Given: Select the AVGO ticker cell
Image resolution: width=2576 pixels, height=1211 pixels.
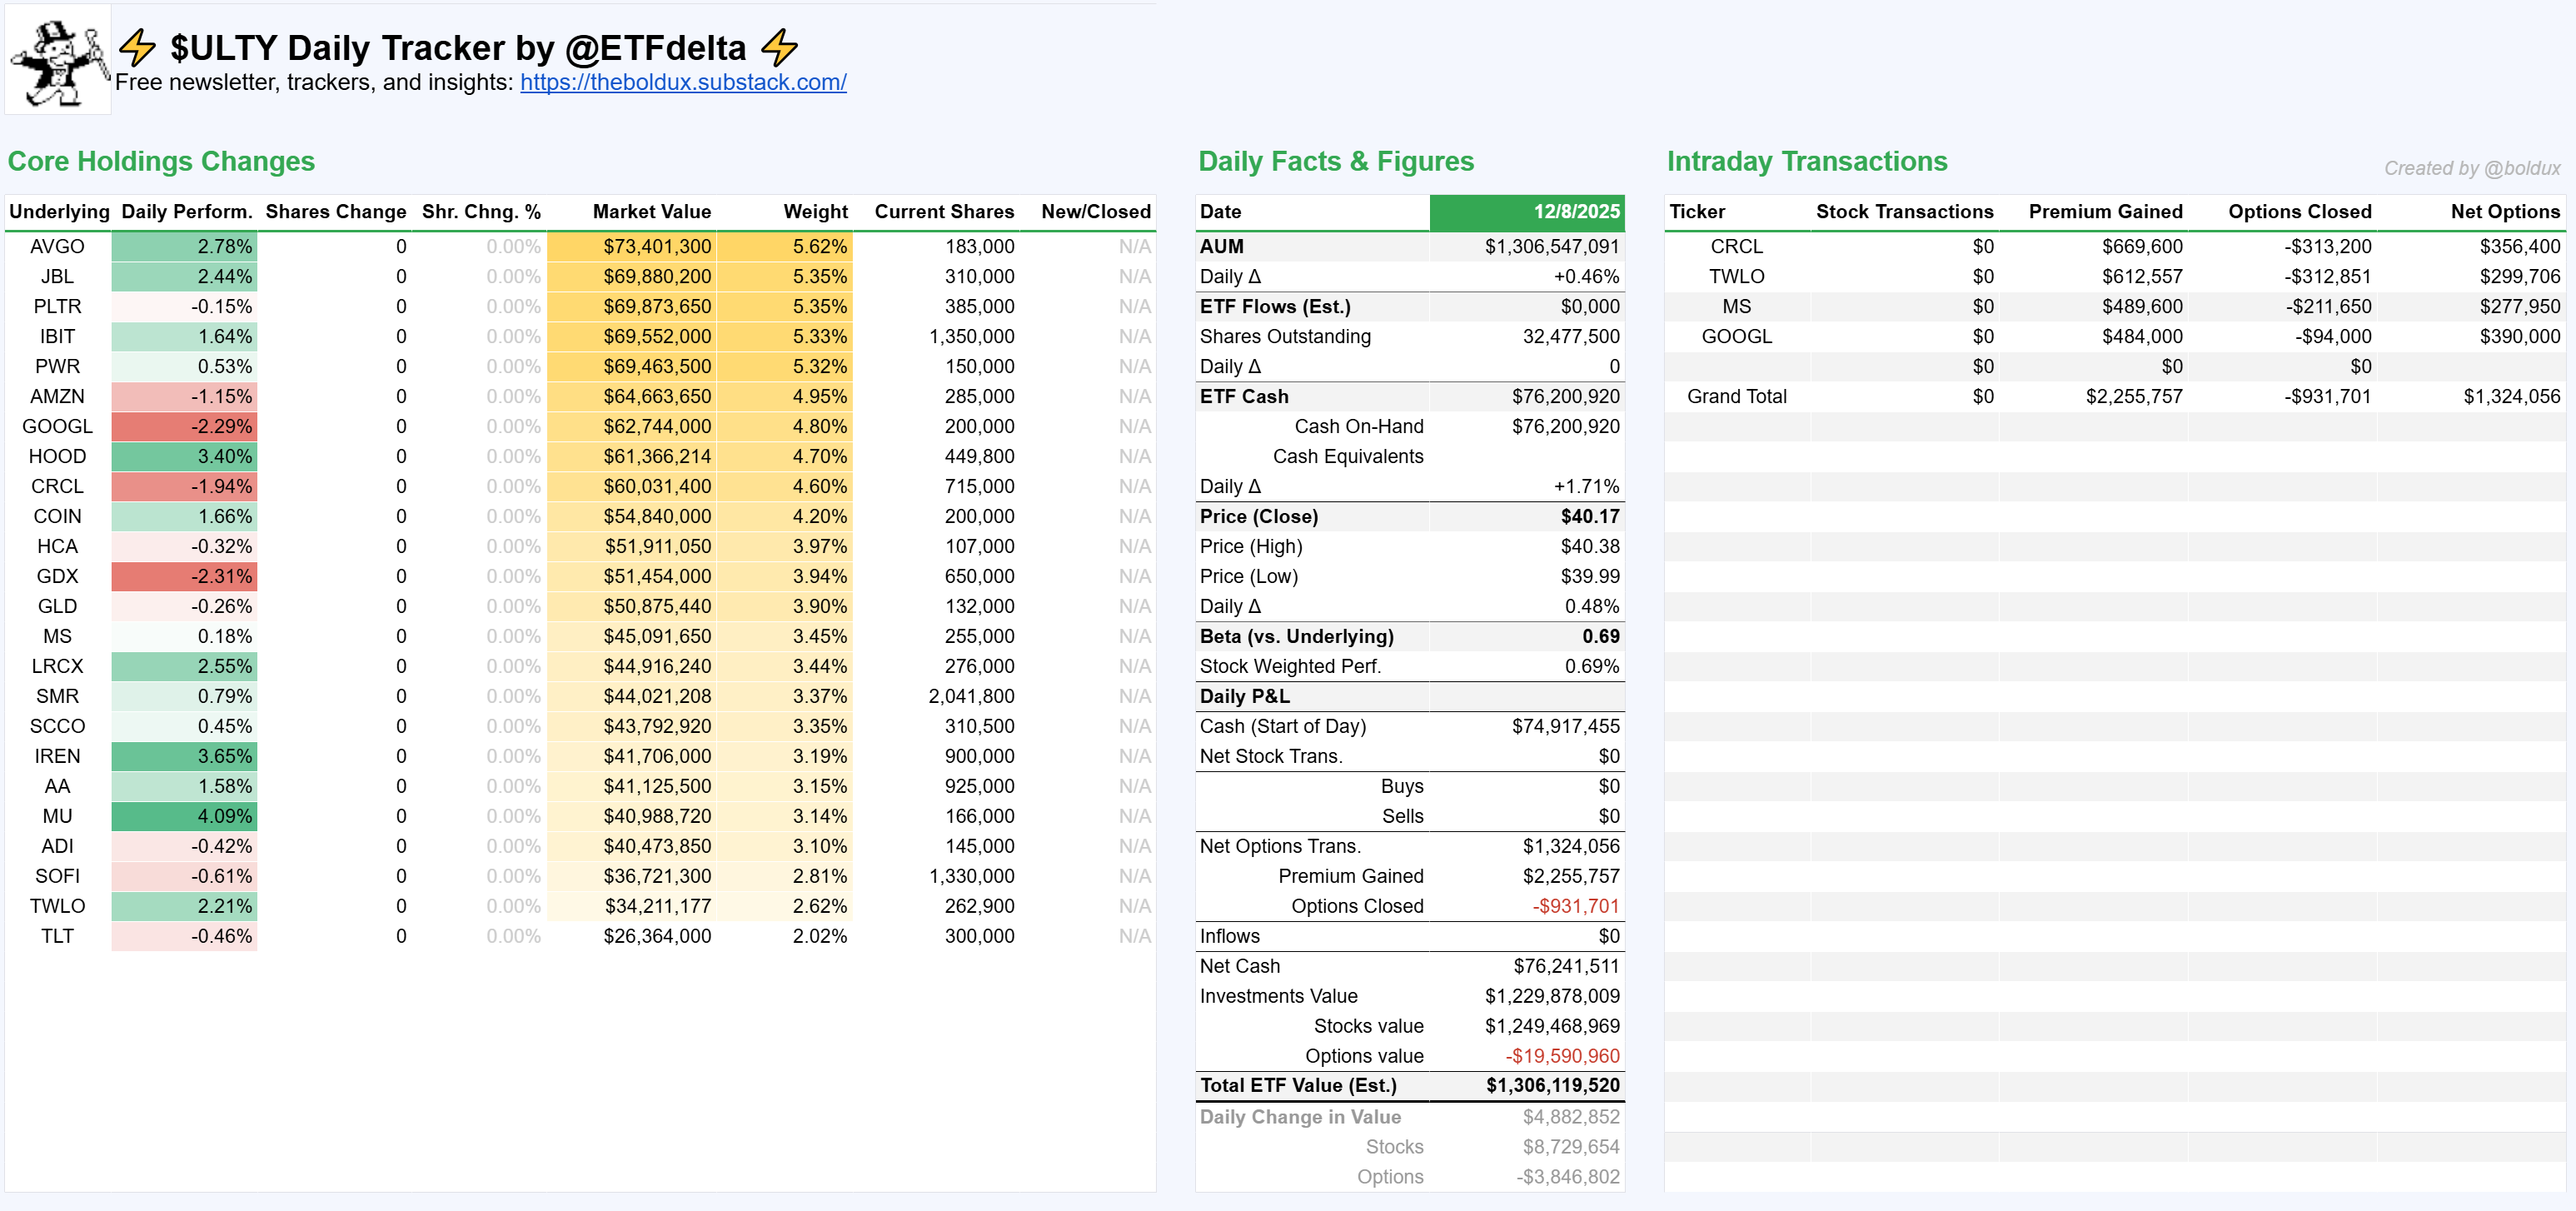Looking at the screenshot, I should coord(57,246).
